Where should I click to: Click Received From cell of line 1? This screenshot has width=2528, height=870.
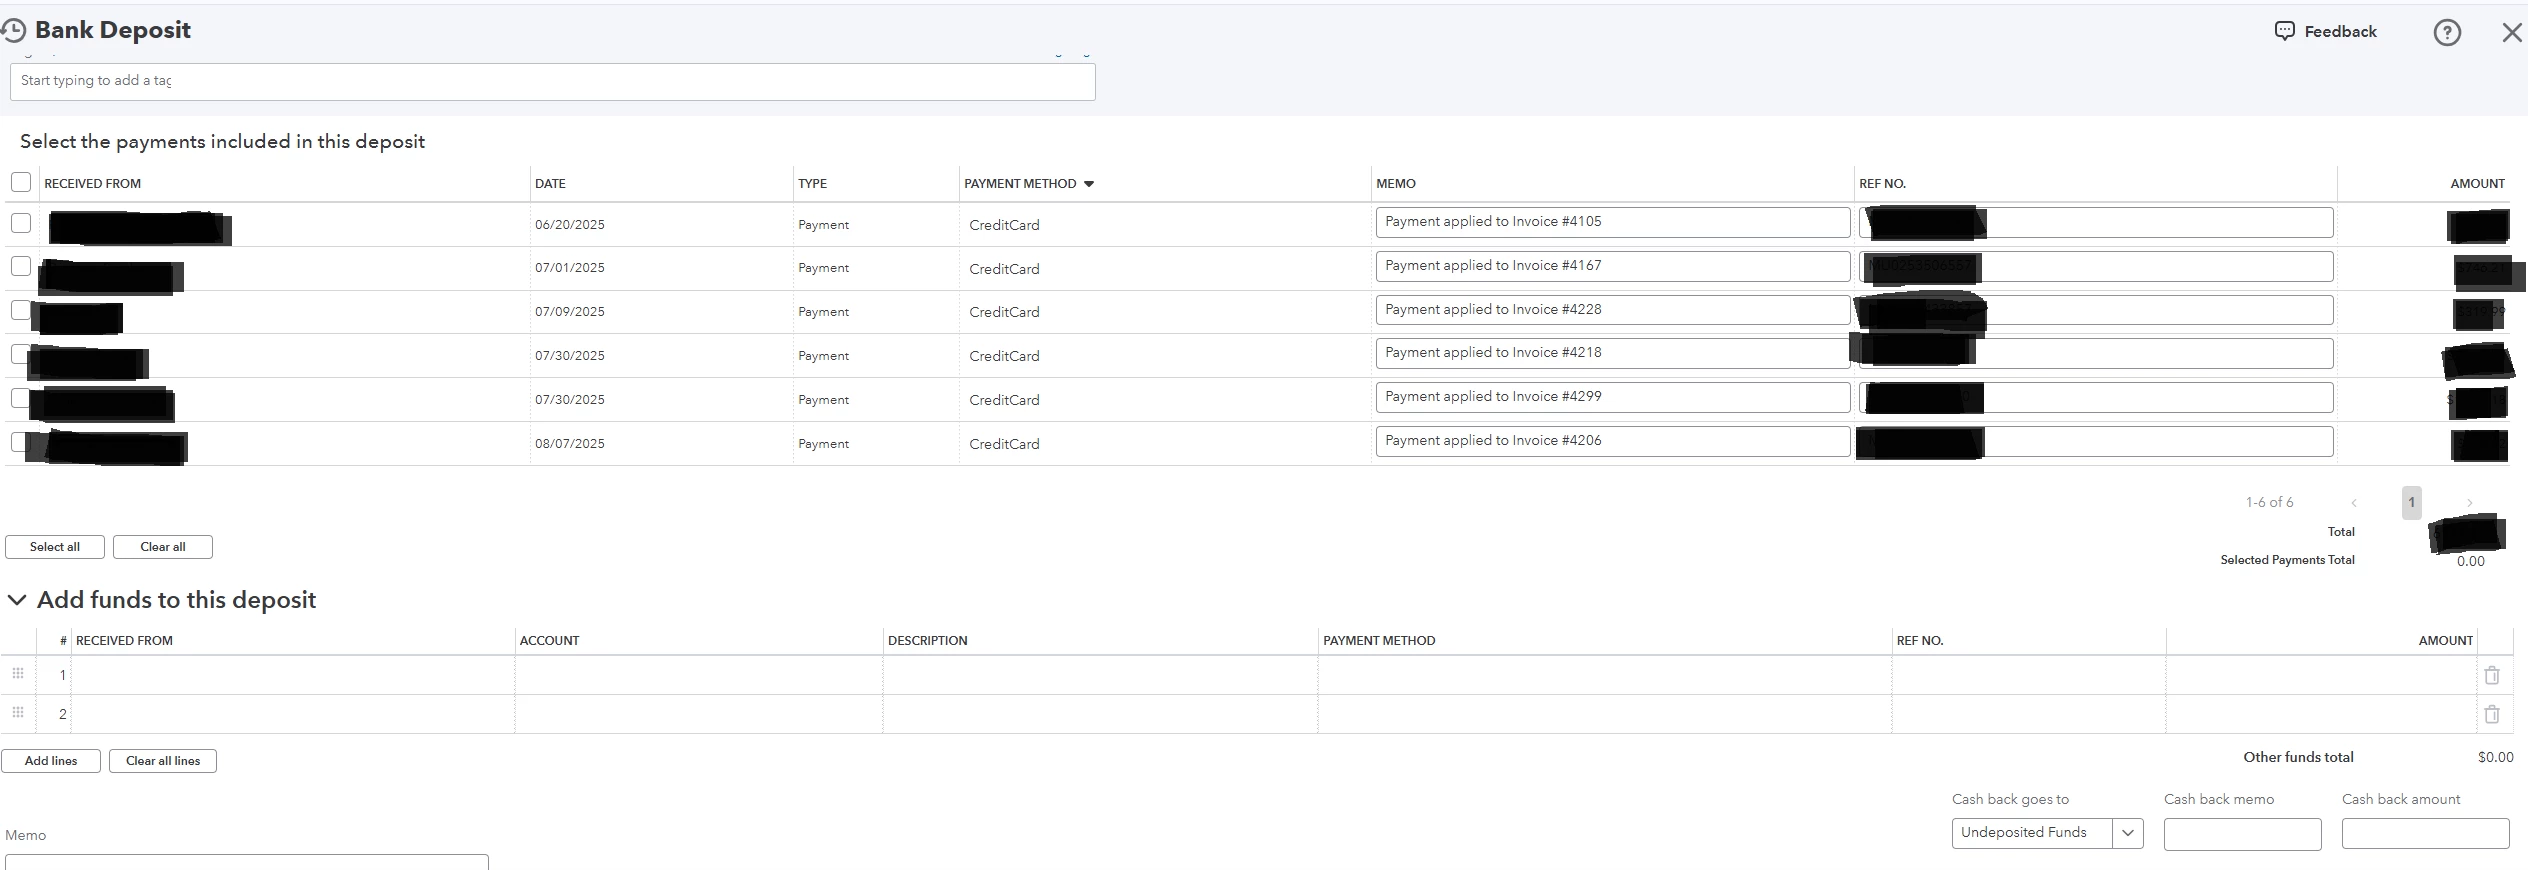pos(293,675)
